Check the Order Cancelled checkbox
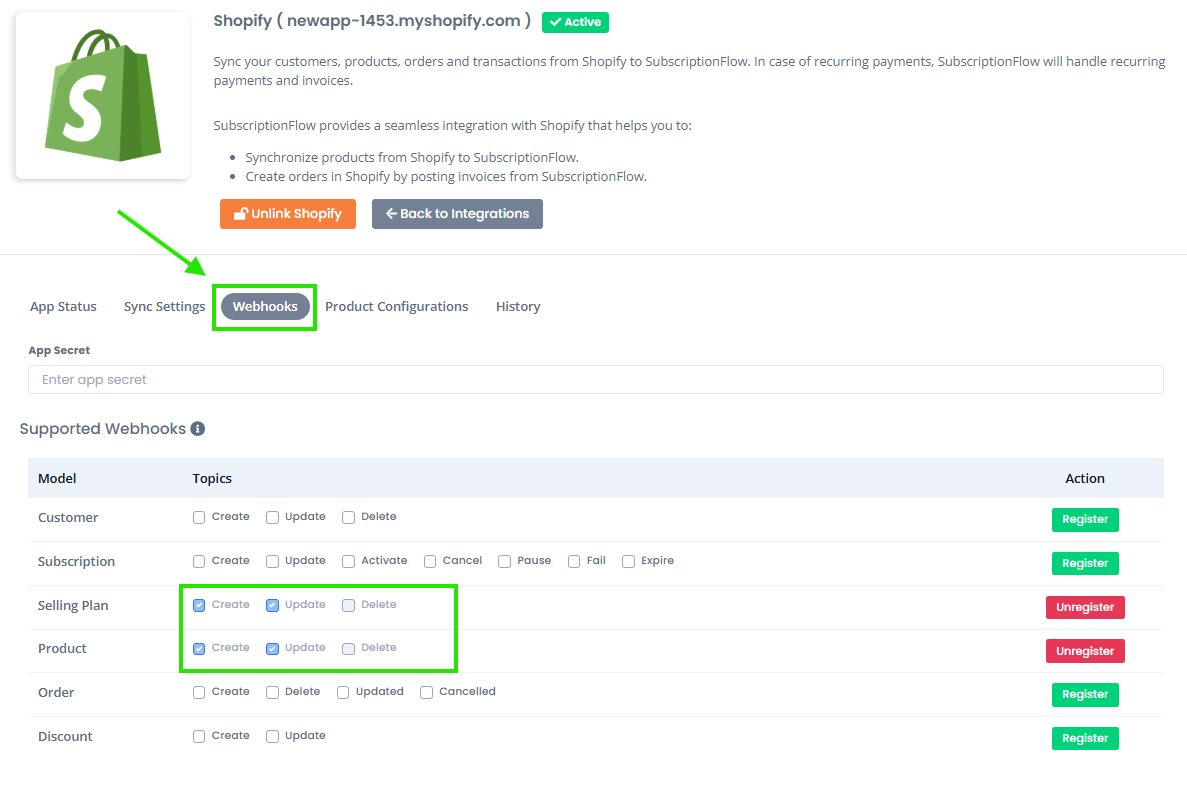 426,693
